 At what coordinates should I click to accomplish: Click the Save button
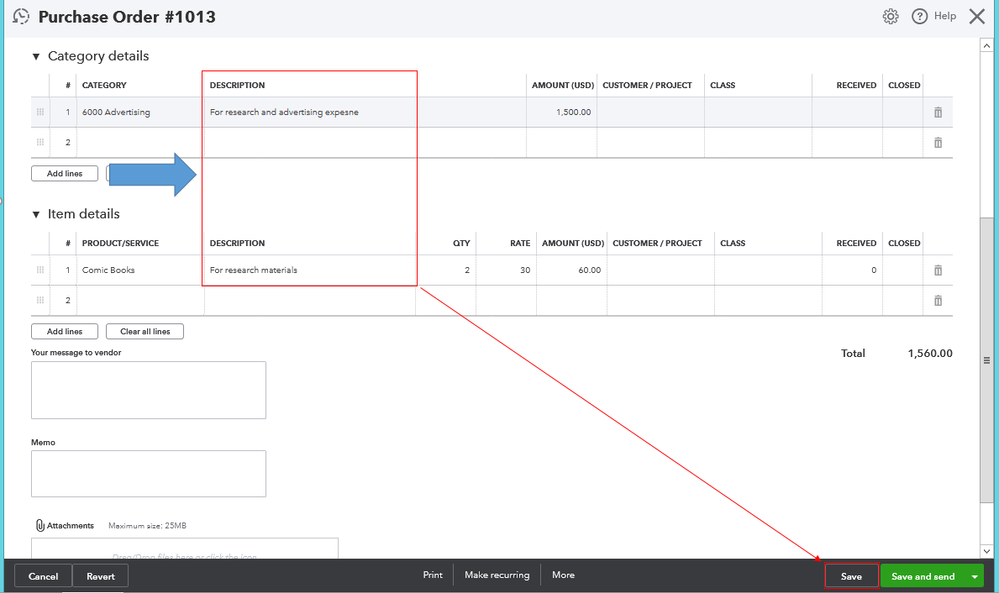(851, 576)
